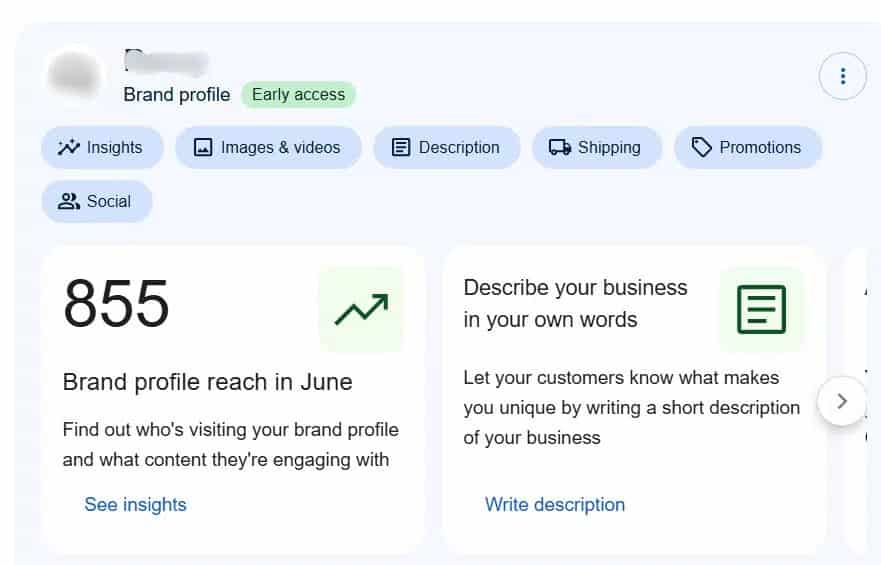Open the Description chip
This screenshot has width=881, height=565.
point(459,147)
